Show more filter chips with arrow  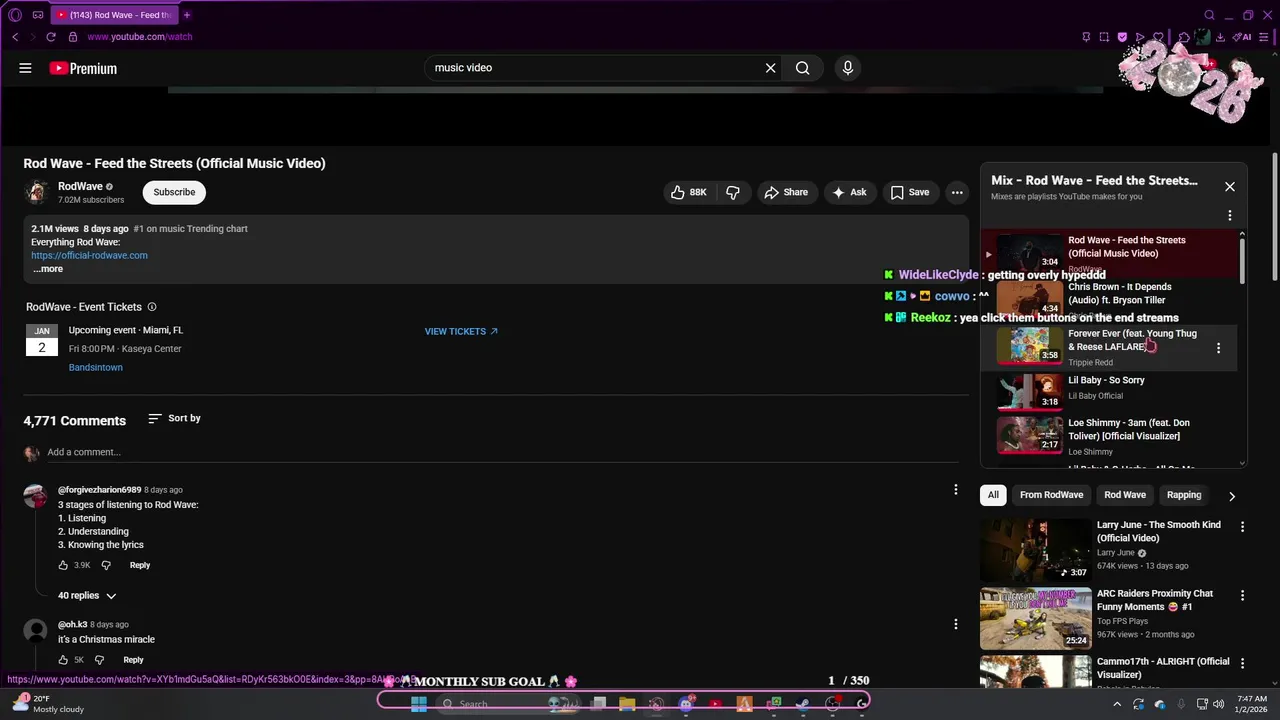1232,496
